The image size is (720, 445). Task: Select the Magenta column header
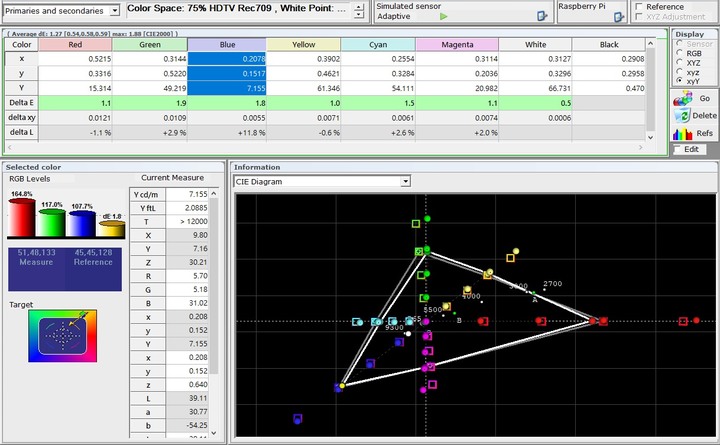tap(457, 45)
